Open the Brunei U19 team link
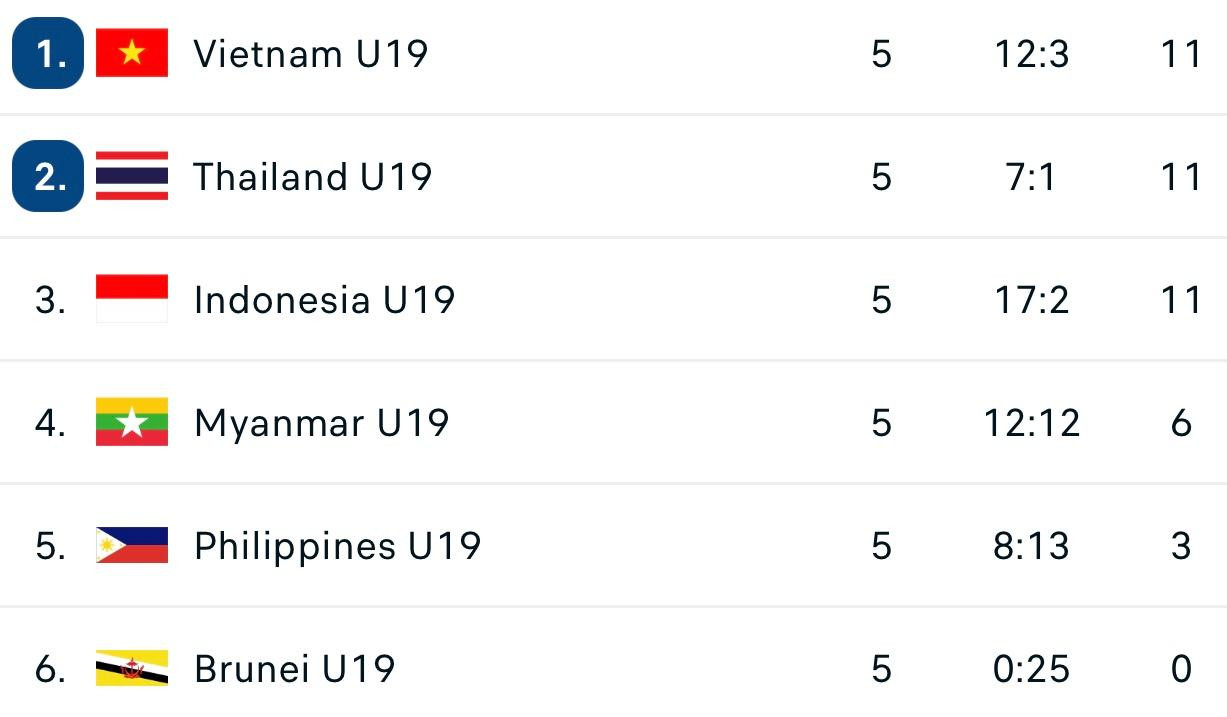This screenshot has height=717, width=1227. coord(294,669)
